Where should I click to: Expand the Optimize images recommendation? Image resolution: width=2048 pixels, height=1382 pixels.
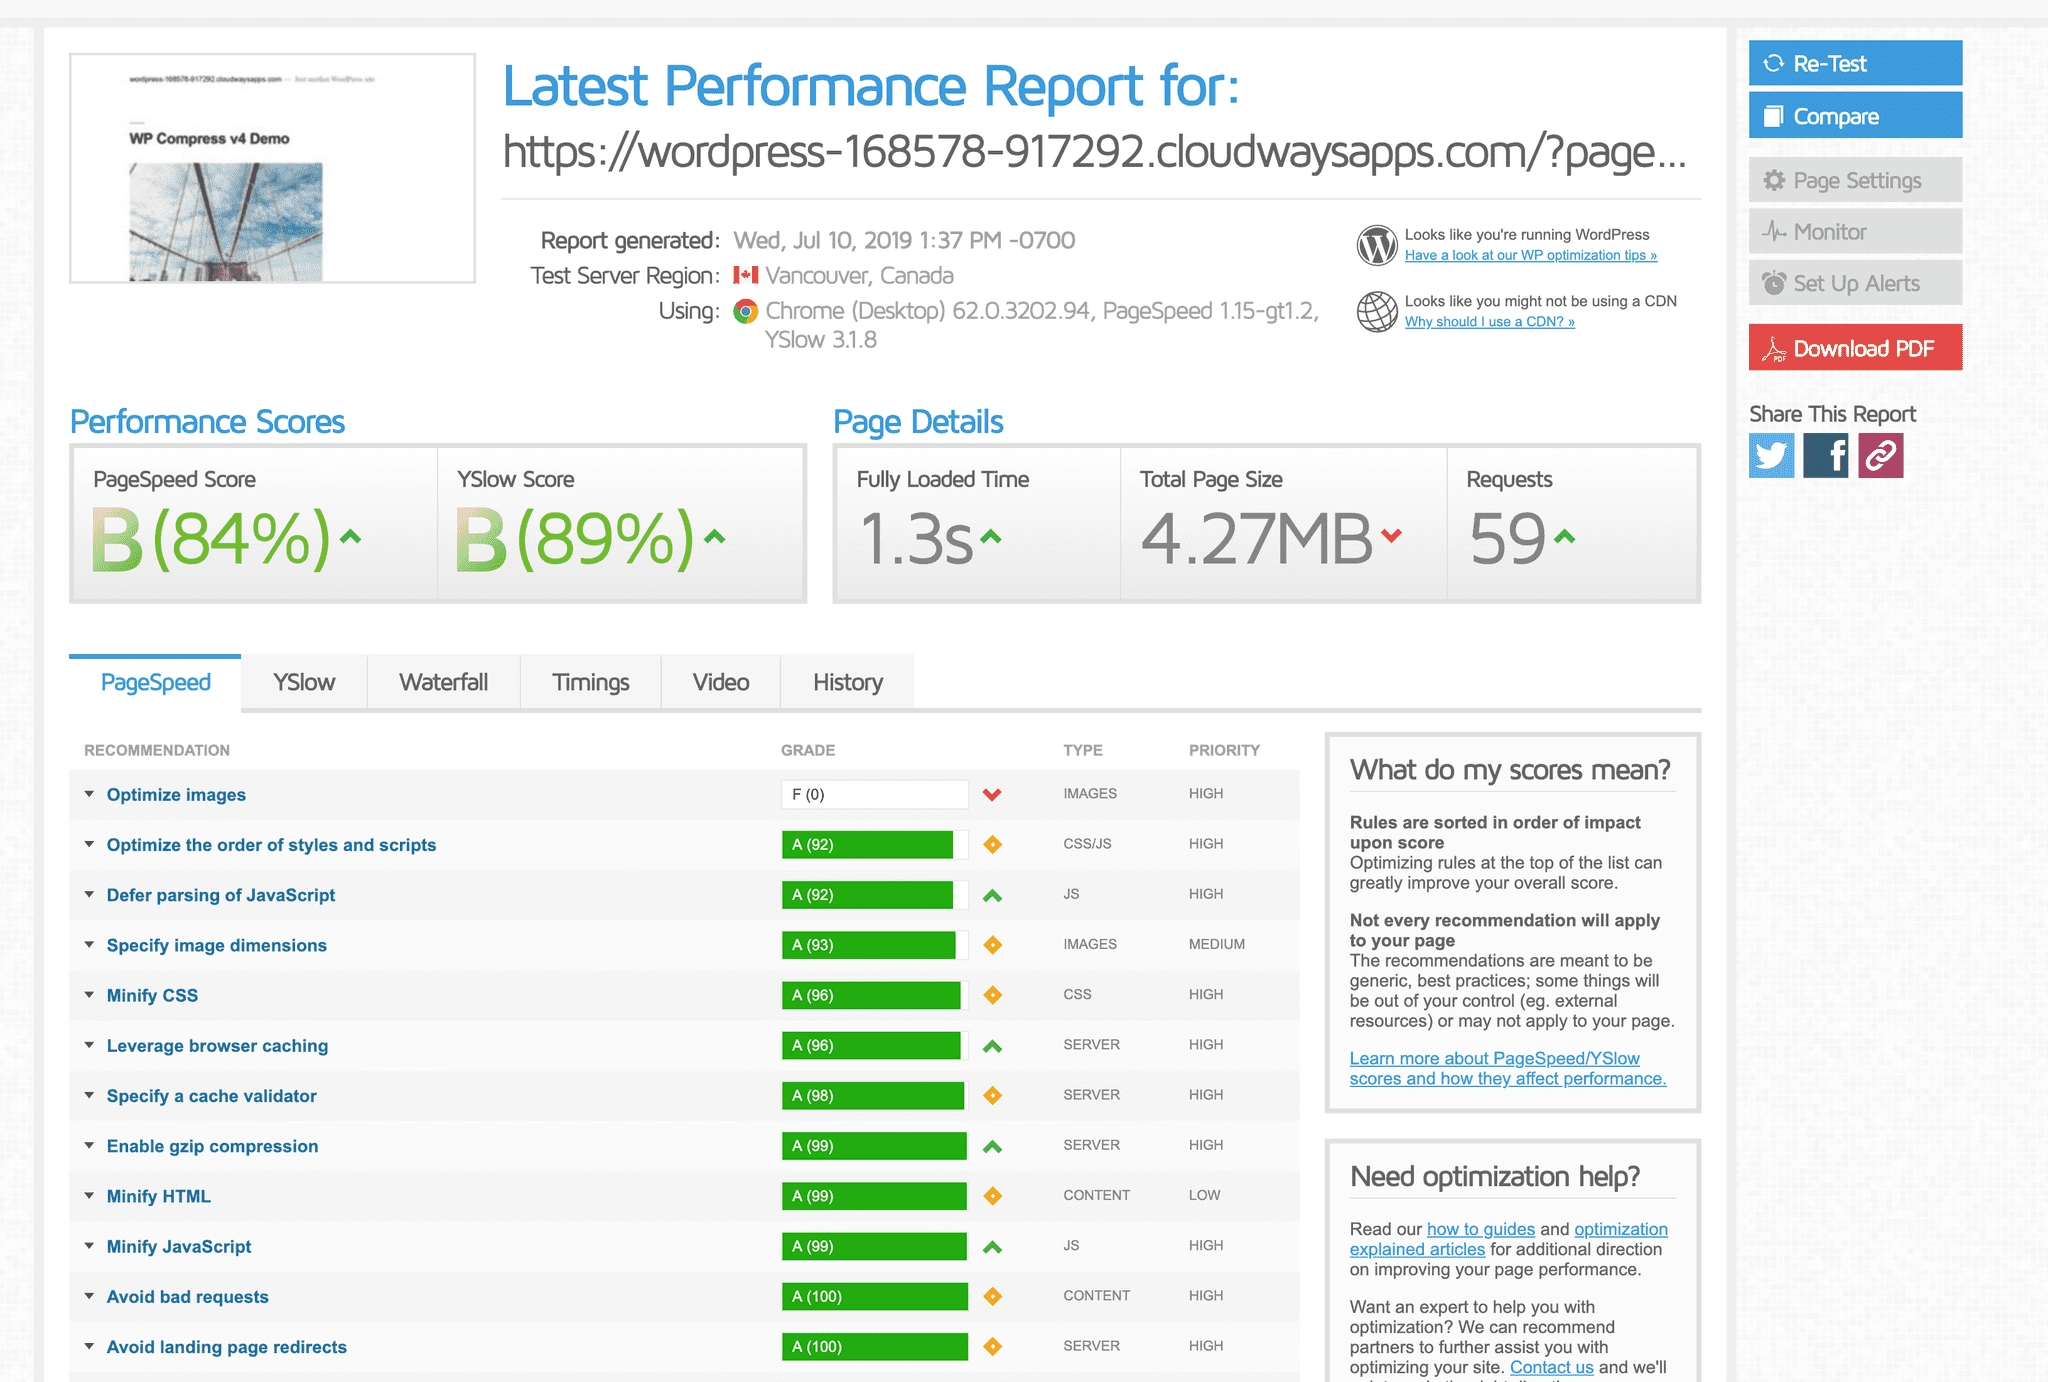click(x=176, y=795)
